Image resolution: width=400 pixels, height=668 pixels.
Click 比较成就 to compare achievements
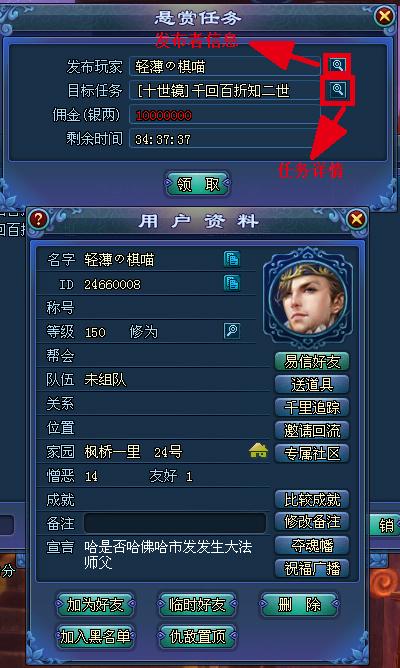point(312,500)
